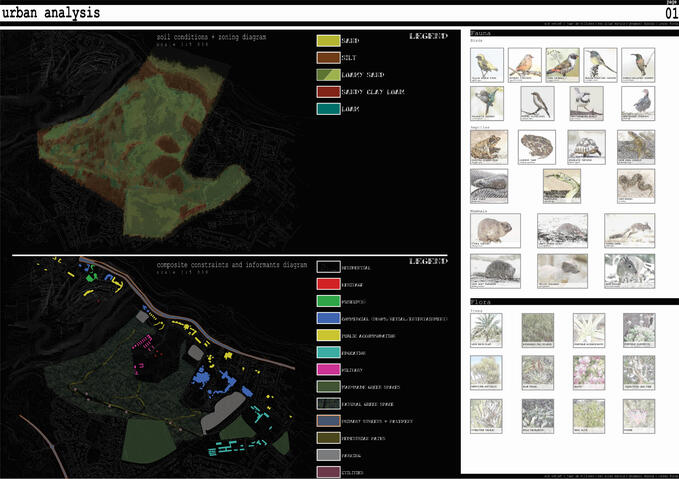Click the Mammals subsection label
This screenshot has height=479, width=679.
pyautogui.click(x=482, y=211)
